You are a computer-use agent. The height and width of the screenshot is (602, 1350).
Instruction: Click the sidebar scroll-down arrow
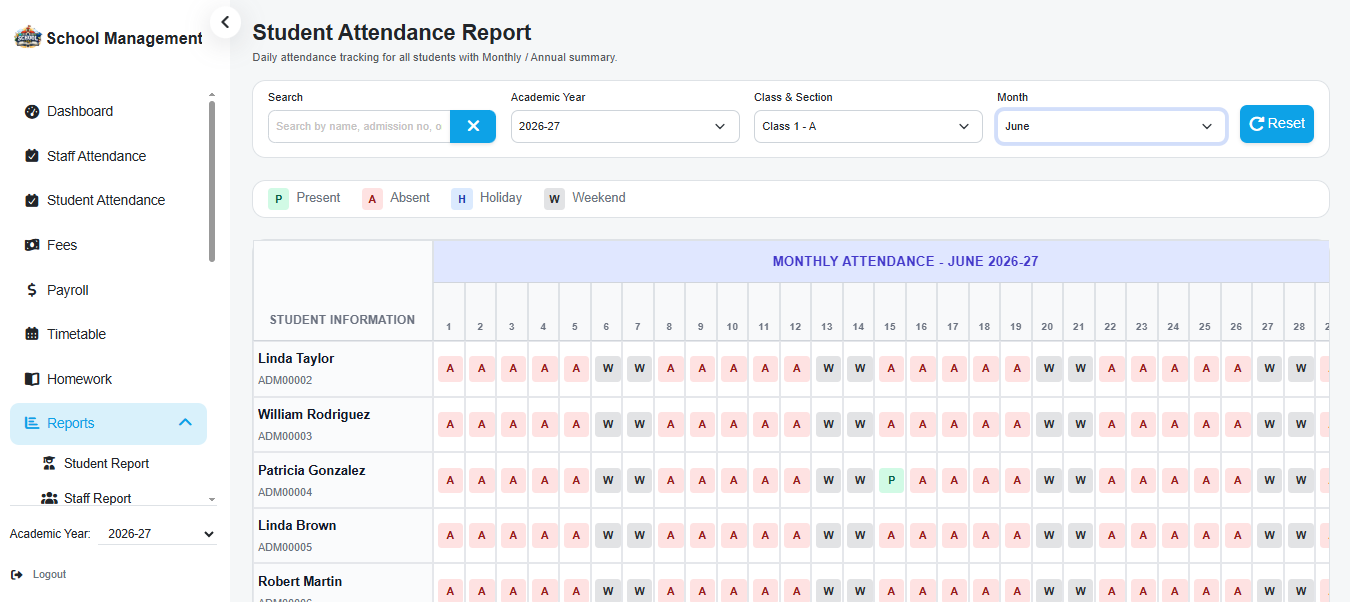[x=212, y=499]
